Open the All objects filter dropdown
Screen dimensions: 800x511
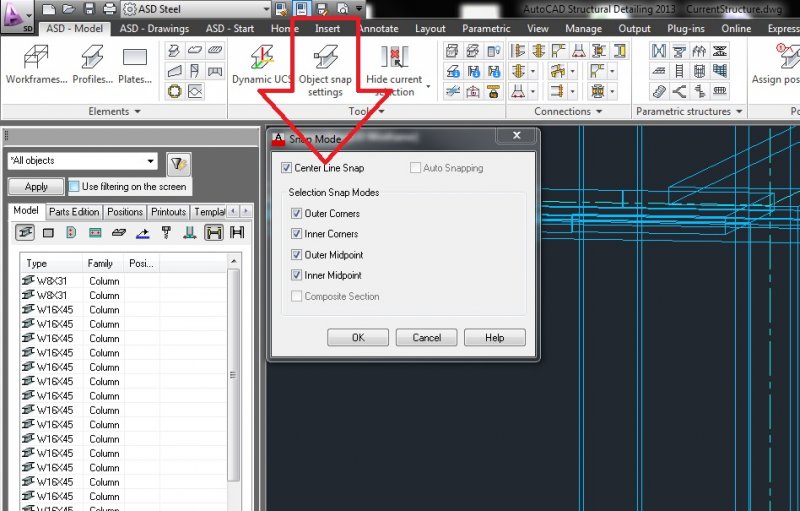click(151, 161)
